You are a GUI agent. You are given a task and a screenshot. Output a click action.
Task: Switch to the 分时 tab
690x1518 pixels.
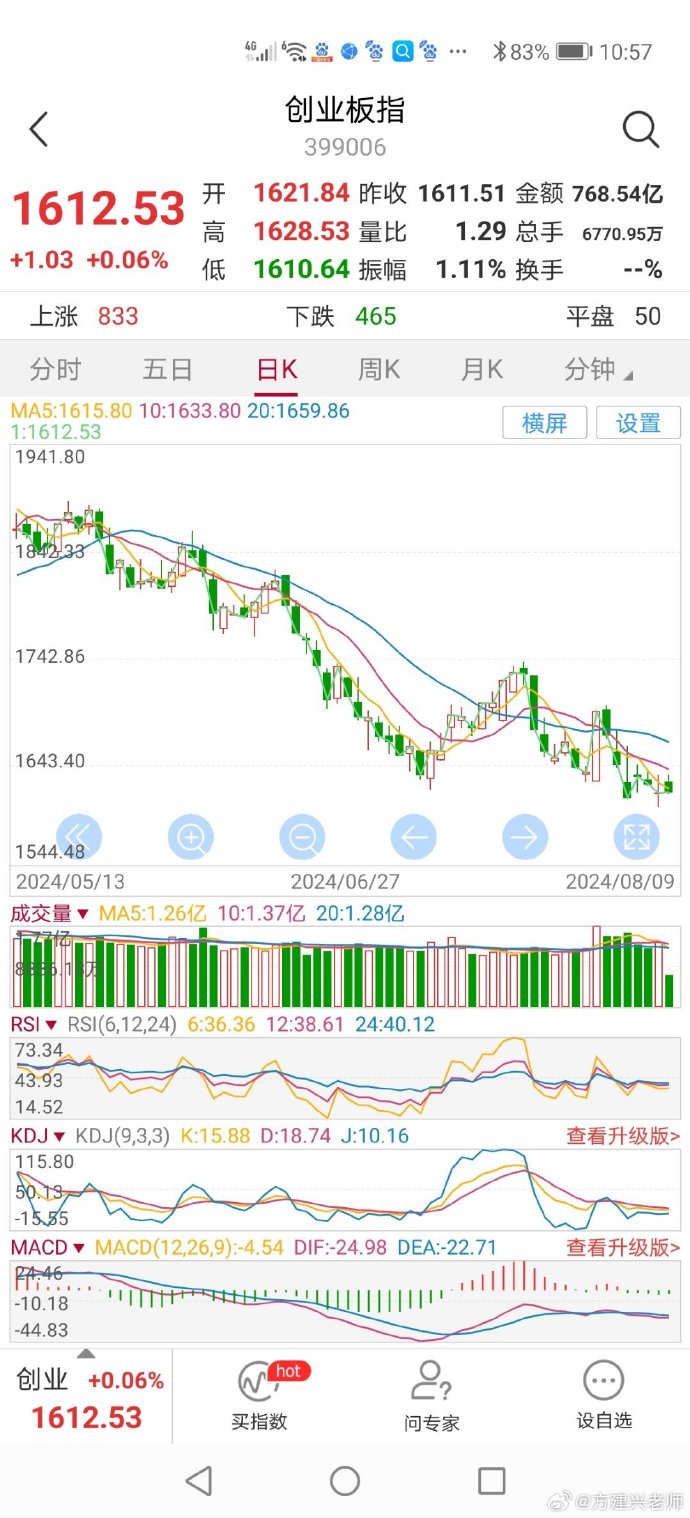point(55,370)
